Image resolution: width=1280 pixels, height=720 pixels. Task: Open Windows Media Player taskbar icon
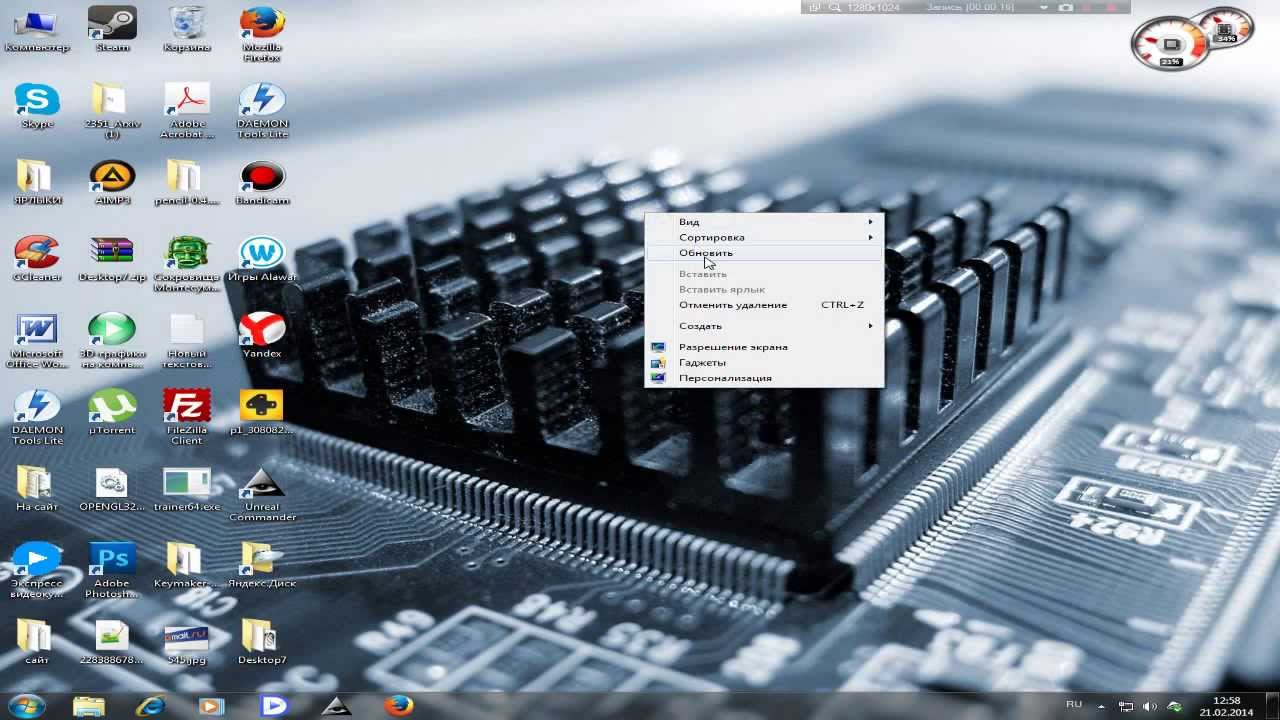(212, 705)
